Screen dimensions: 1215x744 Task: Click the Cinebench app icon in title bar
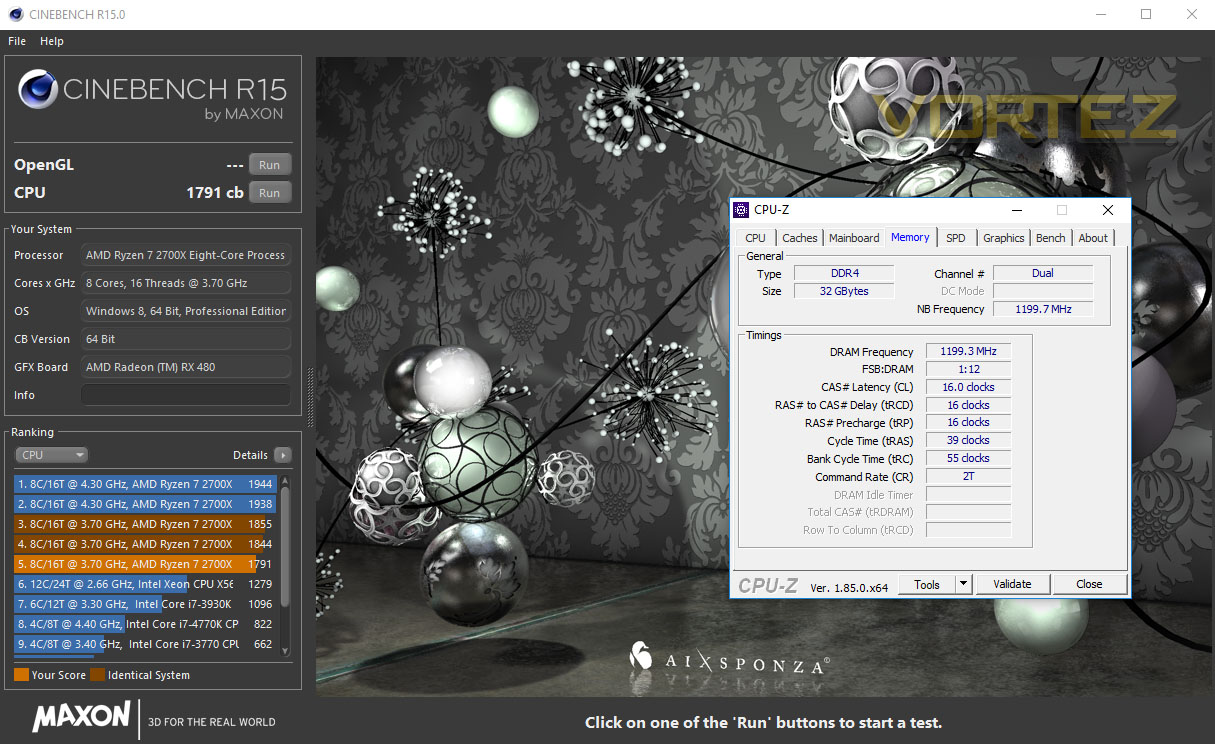(12, 14)
